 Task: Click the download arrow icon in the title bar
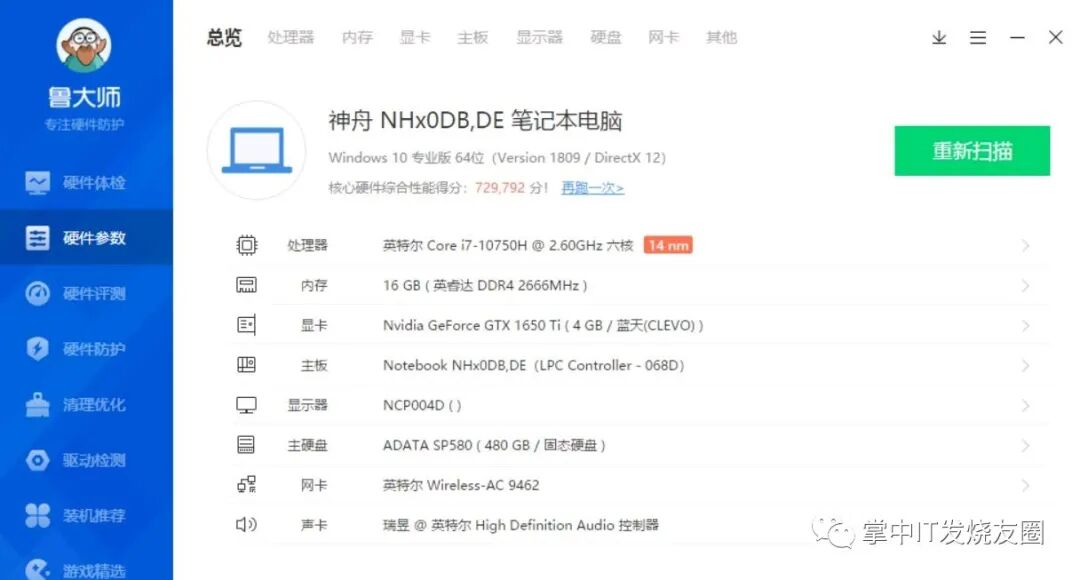point(939,37)
